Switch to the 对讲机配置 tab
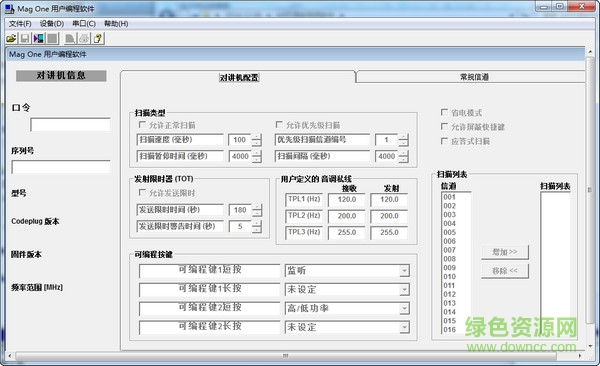Image resolution: width=600 pixels, height=366 pixels. tap(239, 77)
